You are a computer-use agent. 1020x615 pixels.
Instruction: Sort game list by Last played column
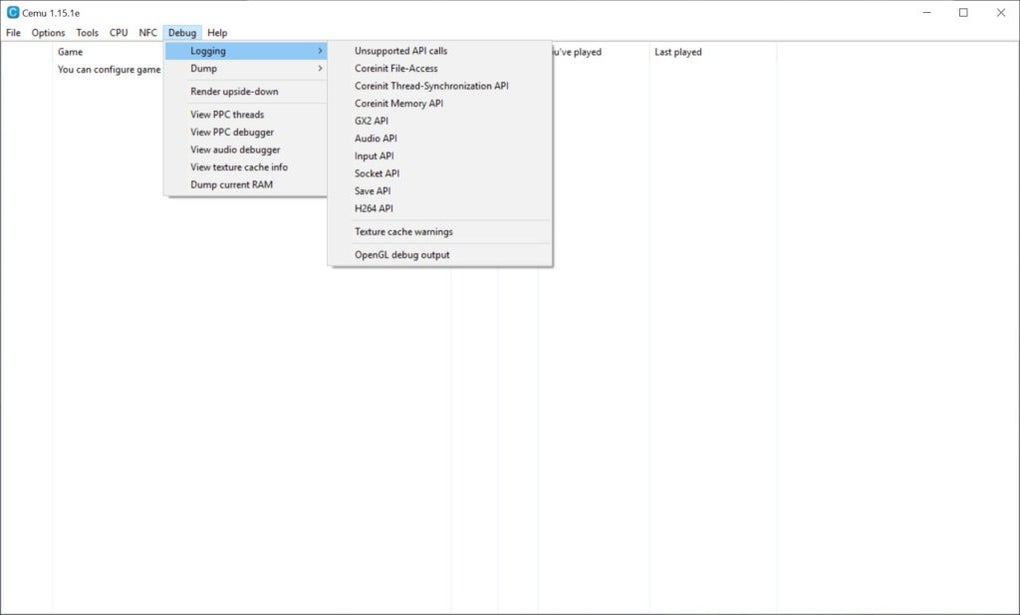click(678, 52)
